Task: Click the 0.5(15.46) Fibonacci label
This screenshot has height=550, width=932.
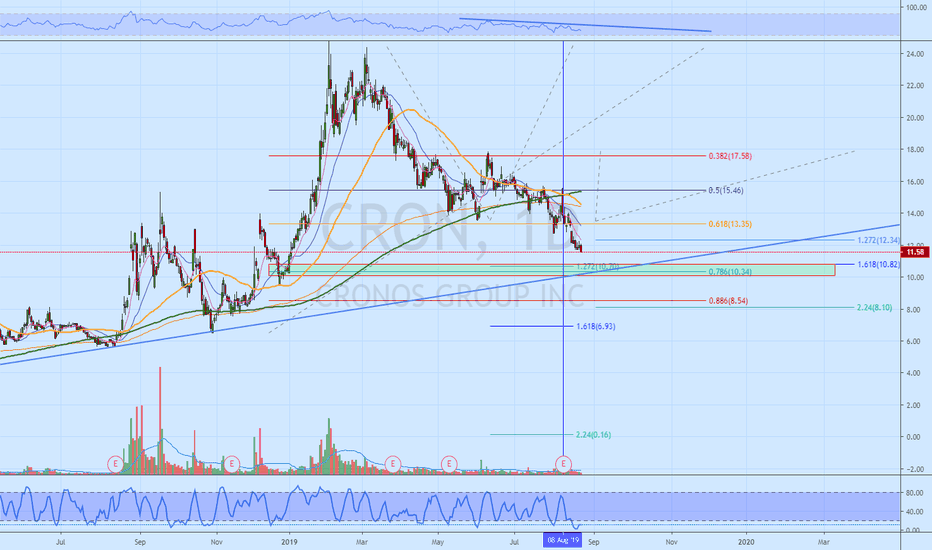Action: [726, 191]
